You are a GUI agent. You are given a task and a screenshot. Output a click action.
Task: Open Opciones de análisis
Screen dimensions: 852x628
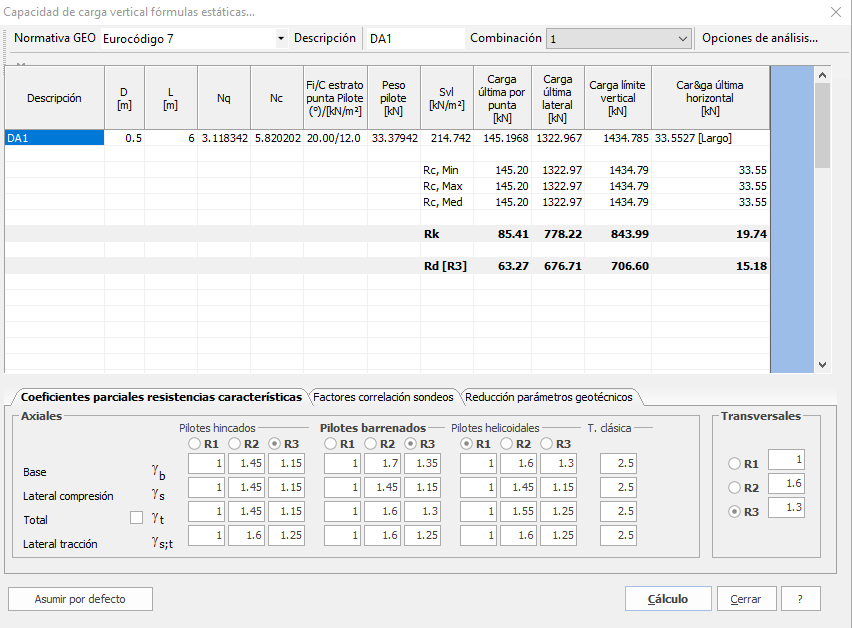point(760,38)
